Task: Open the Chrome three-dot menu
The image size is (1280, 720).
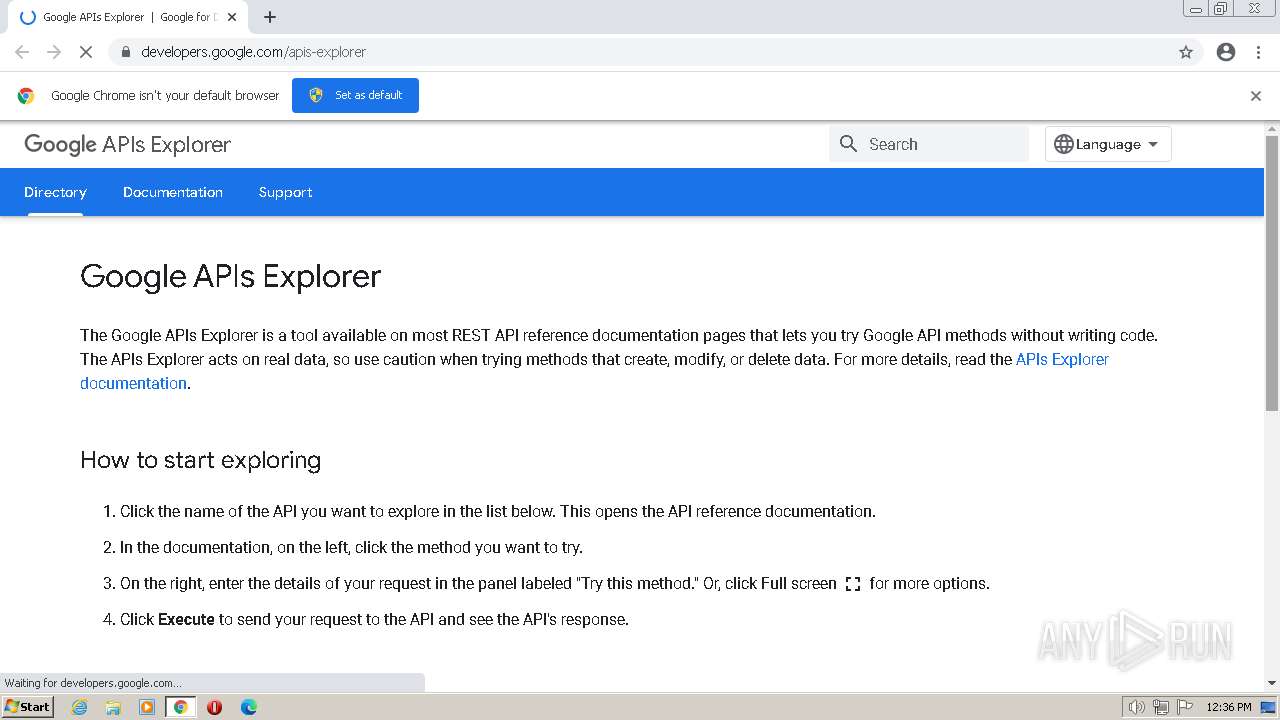Action: 1258,52
